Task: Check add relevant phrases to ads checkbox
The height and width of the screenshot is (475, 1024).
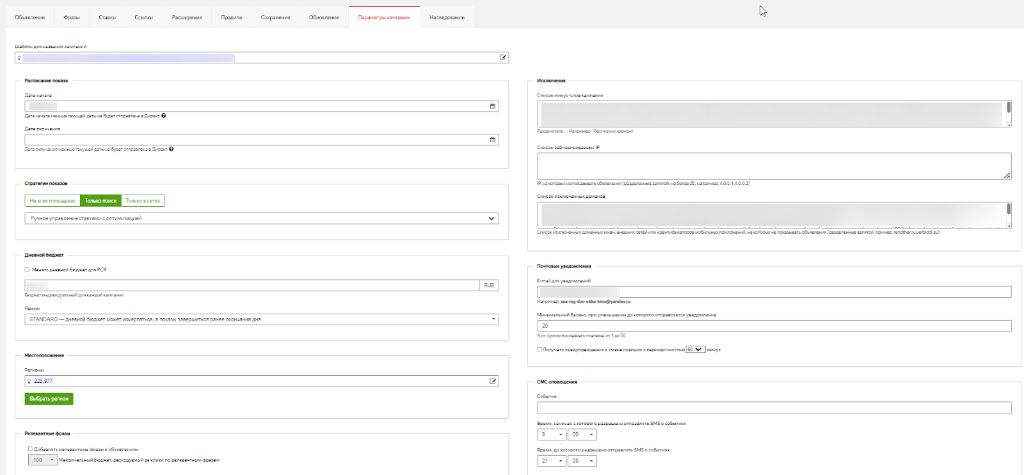Action: (x=31, y=448)
